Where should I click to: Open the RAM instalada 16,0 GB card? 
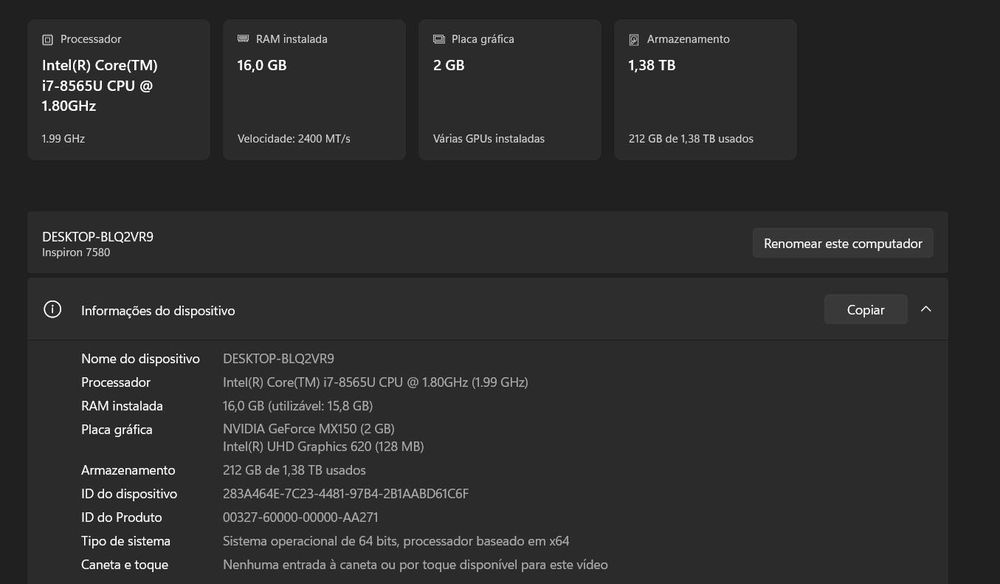314,89
